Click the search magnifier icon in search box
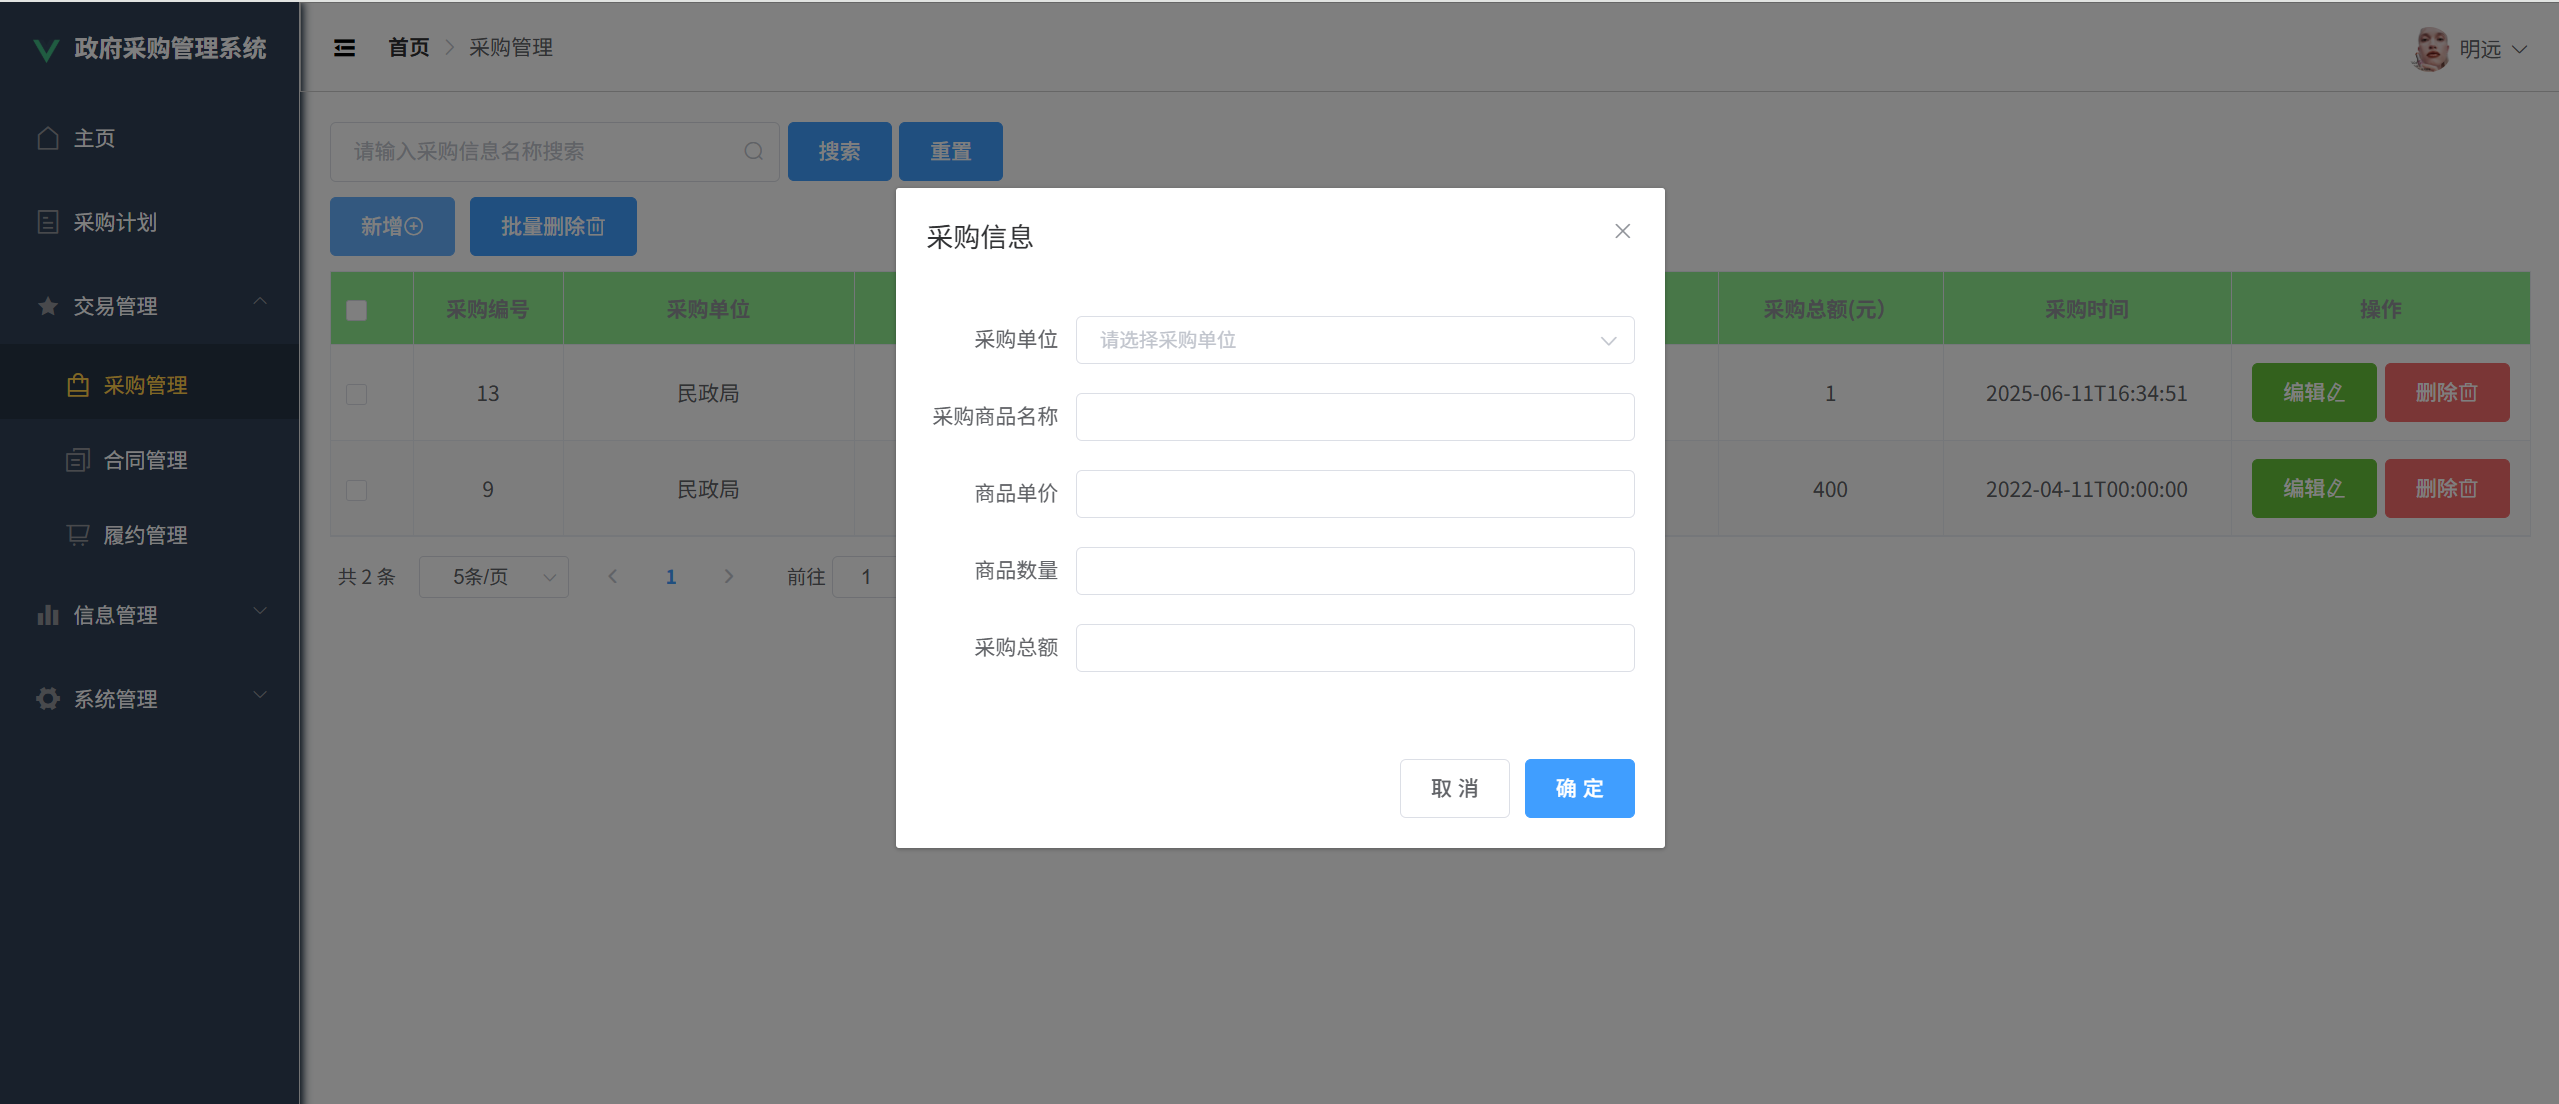Screen dimensions: 2559x1104 pos(754,151)
